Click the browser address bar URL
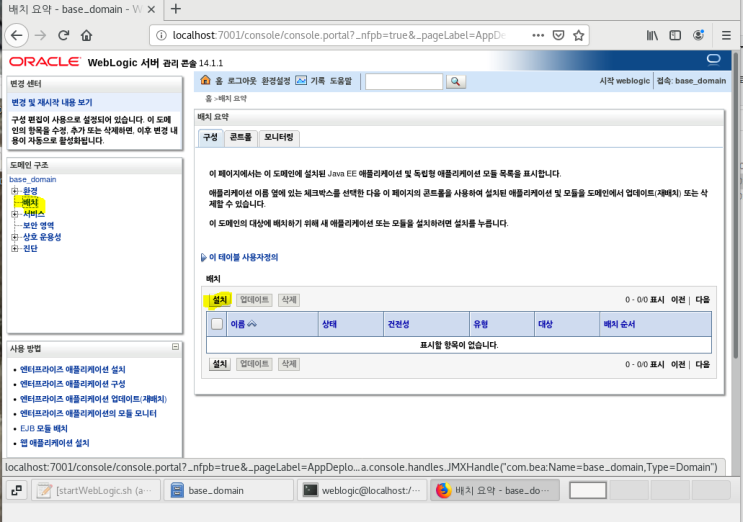 pos(339,36)
